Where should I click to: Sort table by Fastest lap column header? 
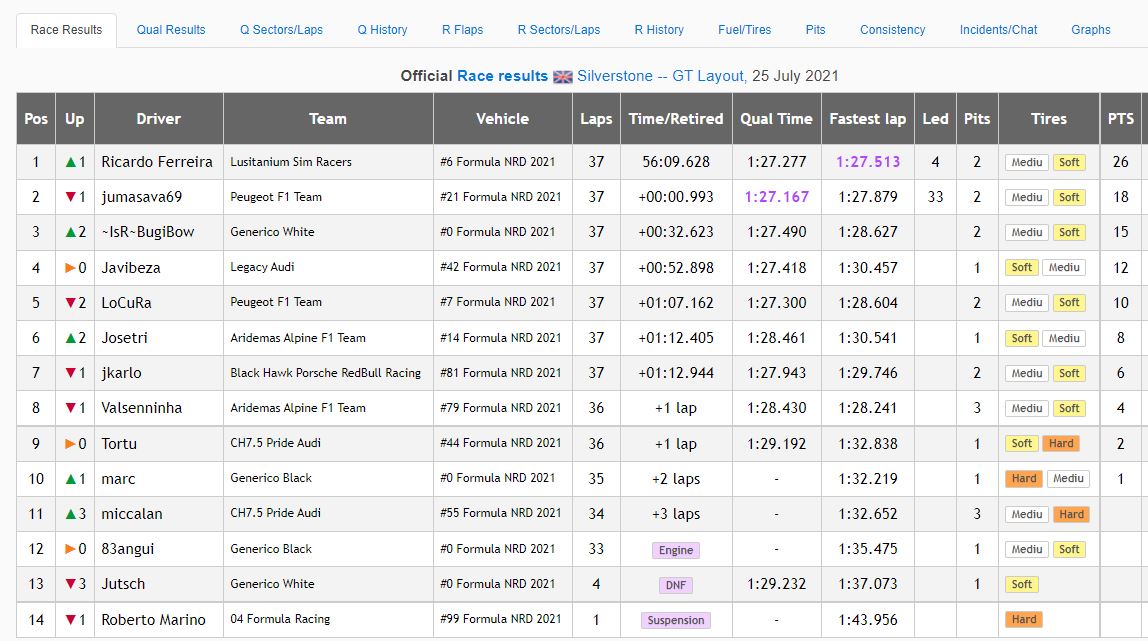click(867, 119)
